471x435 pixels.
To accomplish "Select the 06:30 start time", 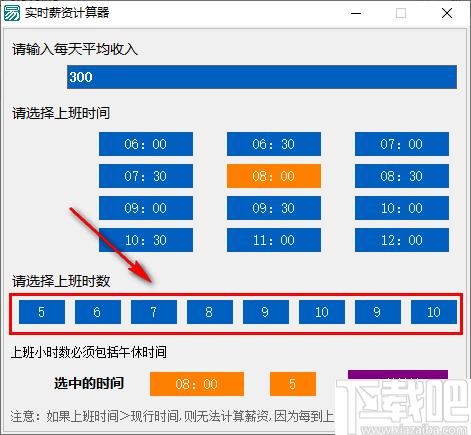I will pos(274,144).
